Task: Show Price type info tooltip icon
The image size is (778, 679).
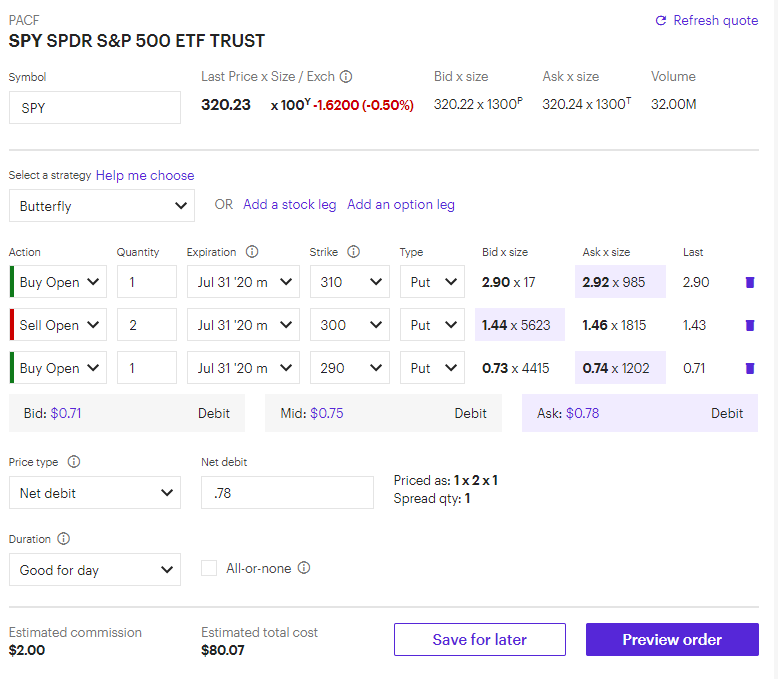Action: (x=74, y=462)
